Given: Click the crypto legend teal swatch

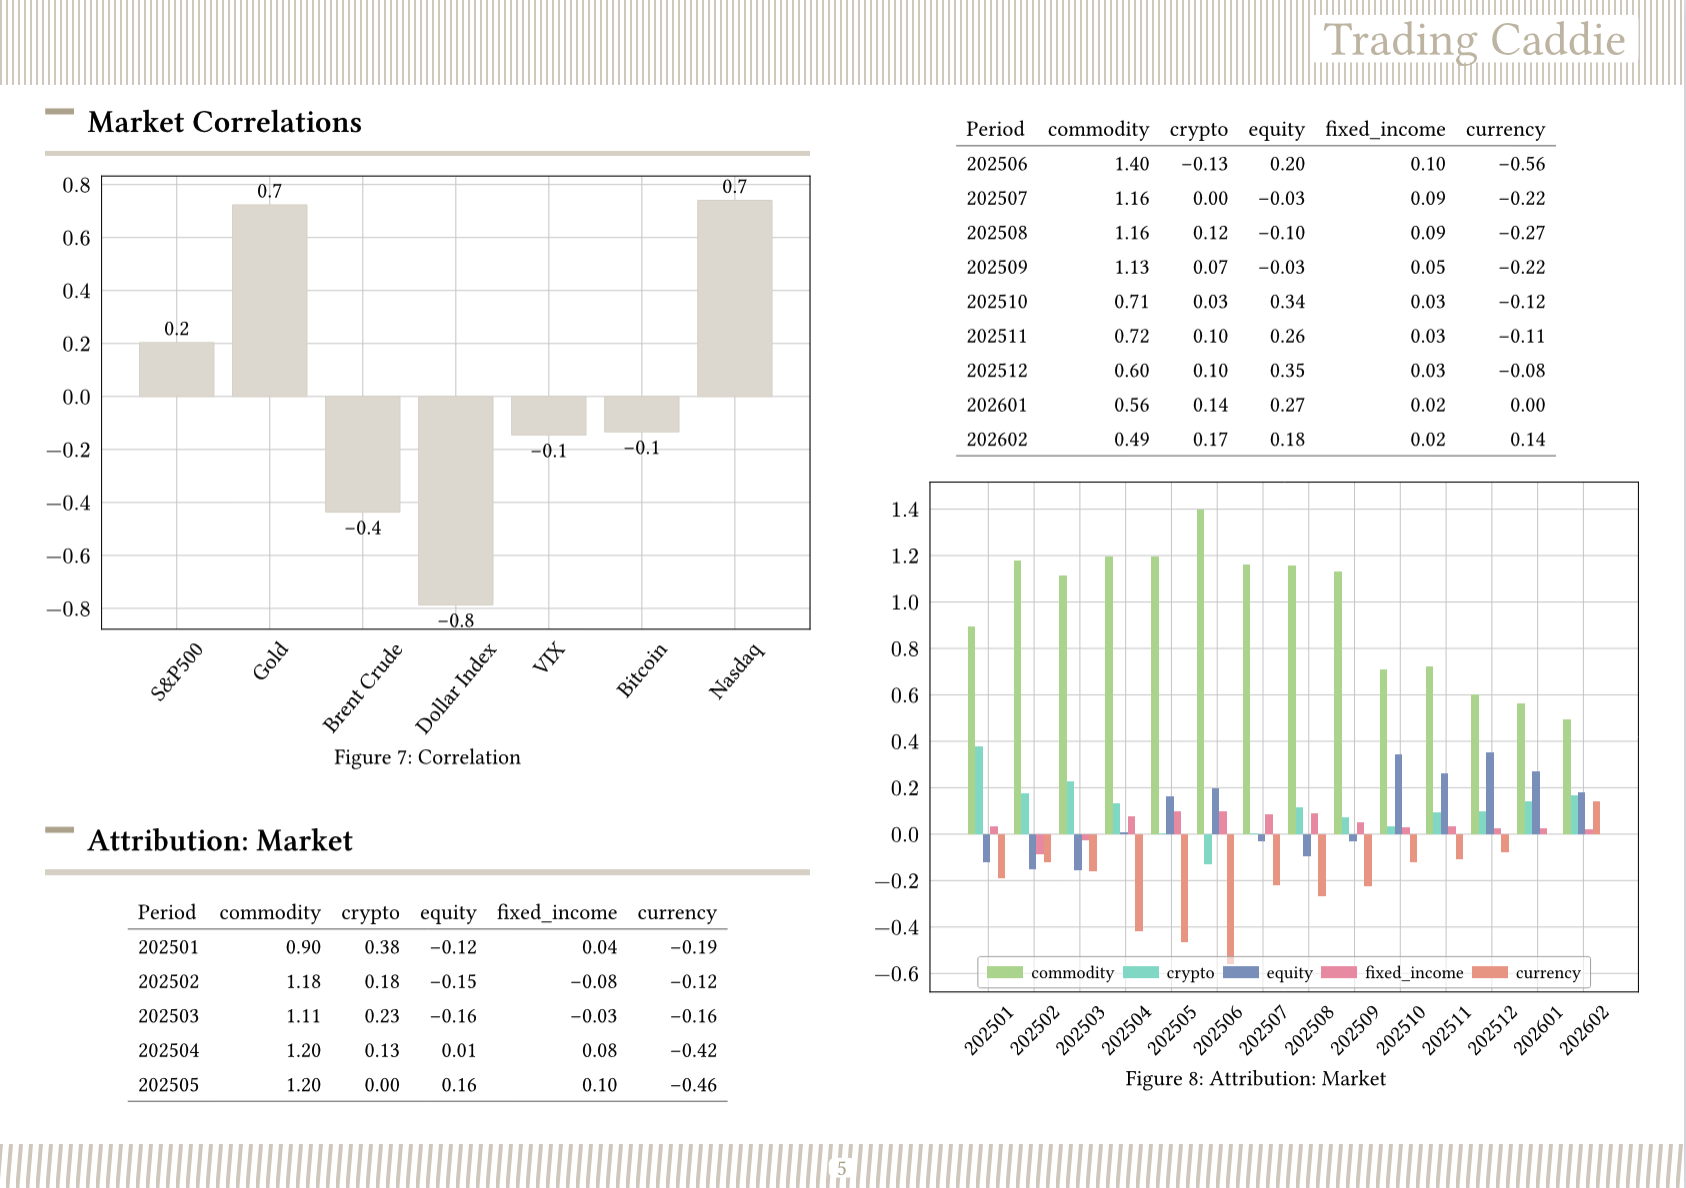Looking at the screenshot, I should 1141,972.
